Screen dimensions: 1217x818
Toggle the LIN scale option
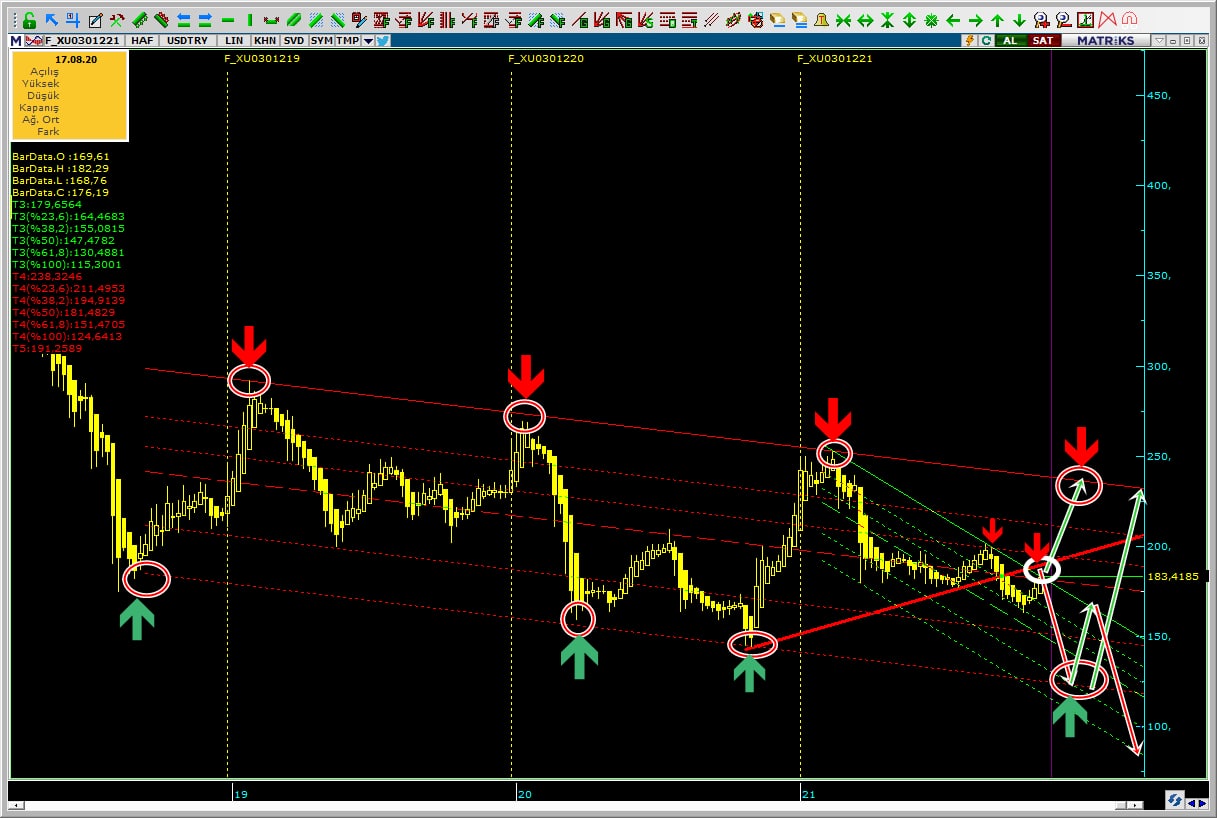click(234, 40)
